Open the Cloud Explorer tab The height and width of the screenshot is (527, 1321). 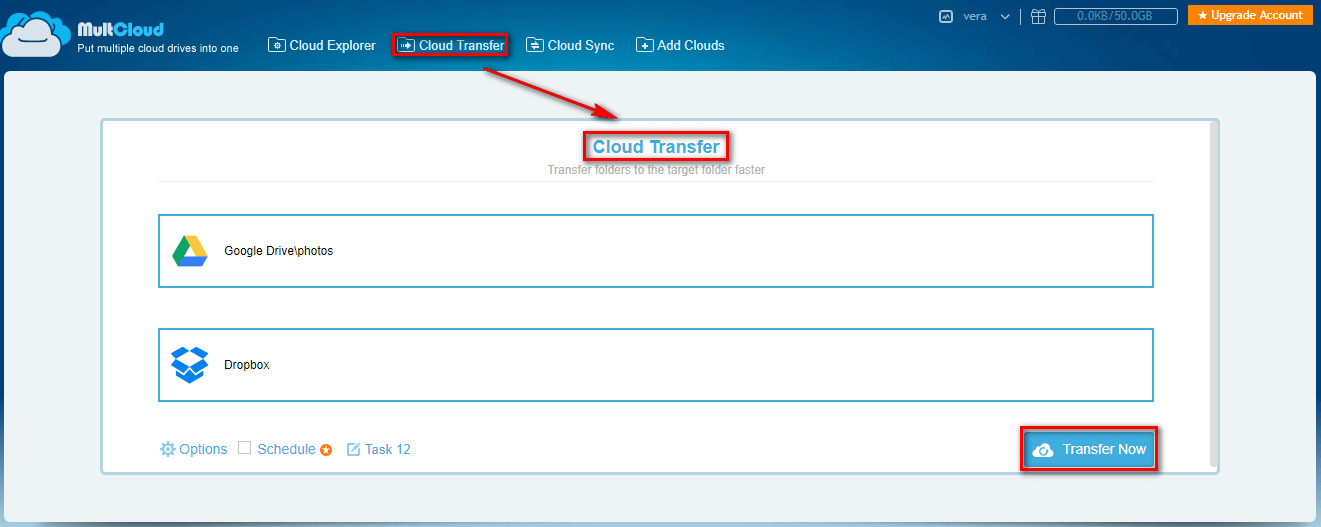click(322, 45)
